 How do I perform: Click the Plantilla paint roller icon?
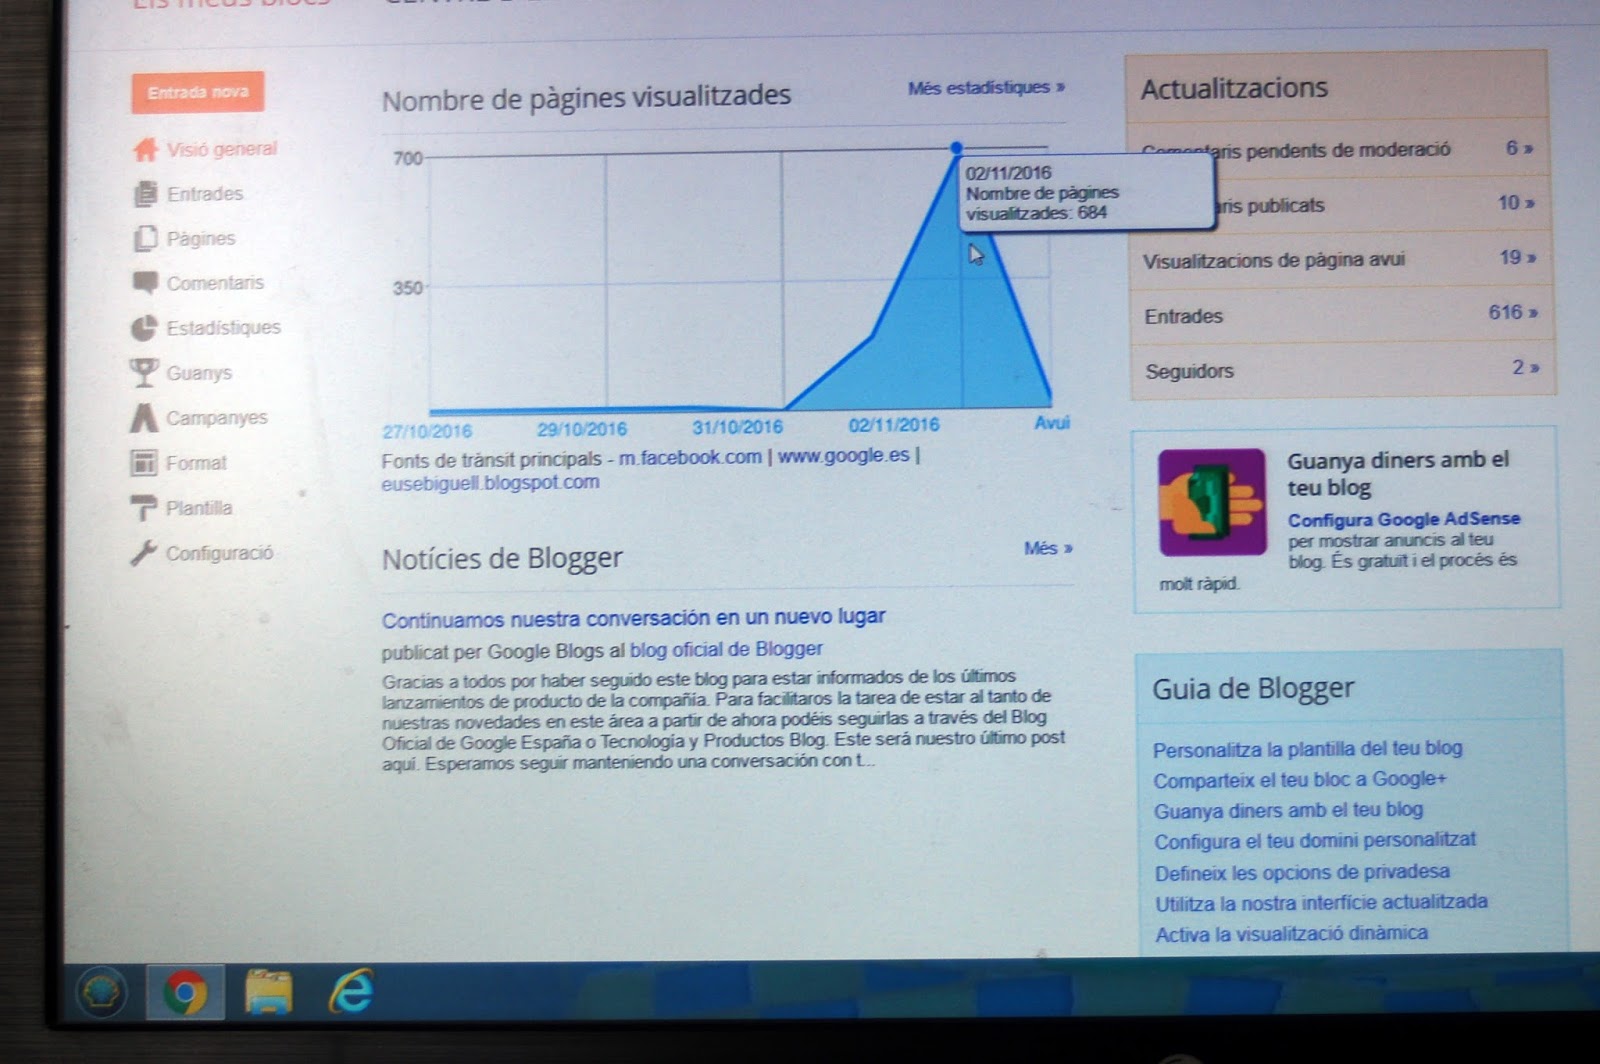144,508
